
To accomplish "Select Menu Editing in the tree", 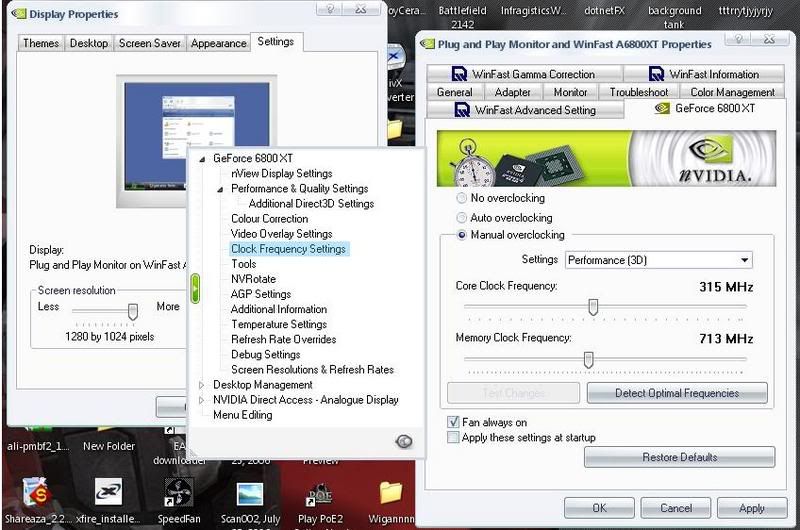I will [x=242, y=415].
